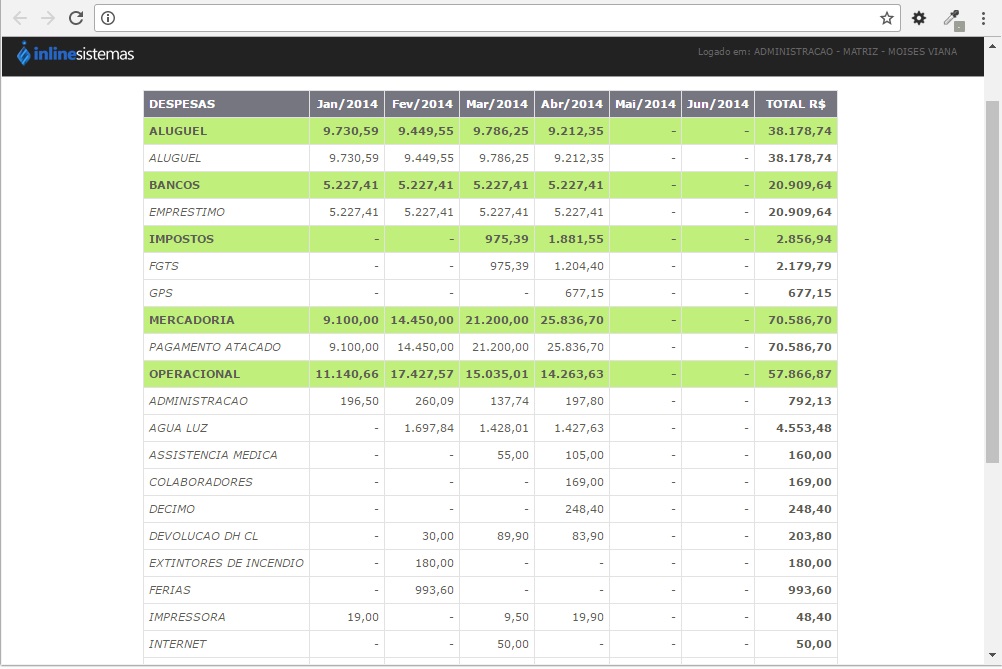The image size is (1002, 669).
Task: Click the EMPRESTIMO row label
Action: tap(187, 211)
